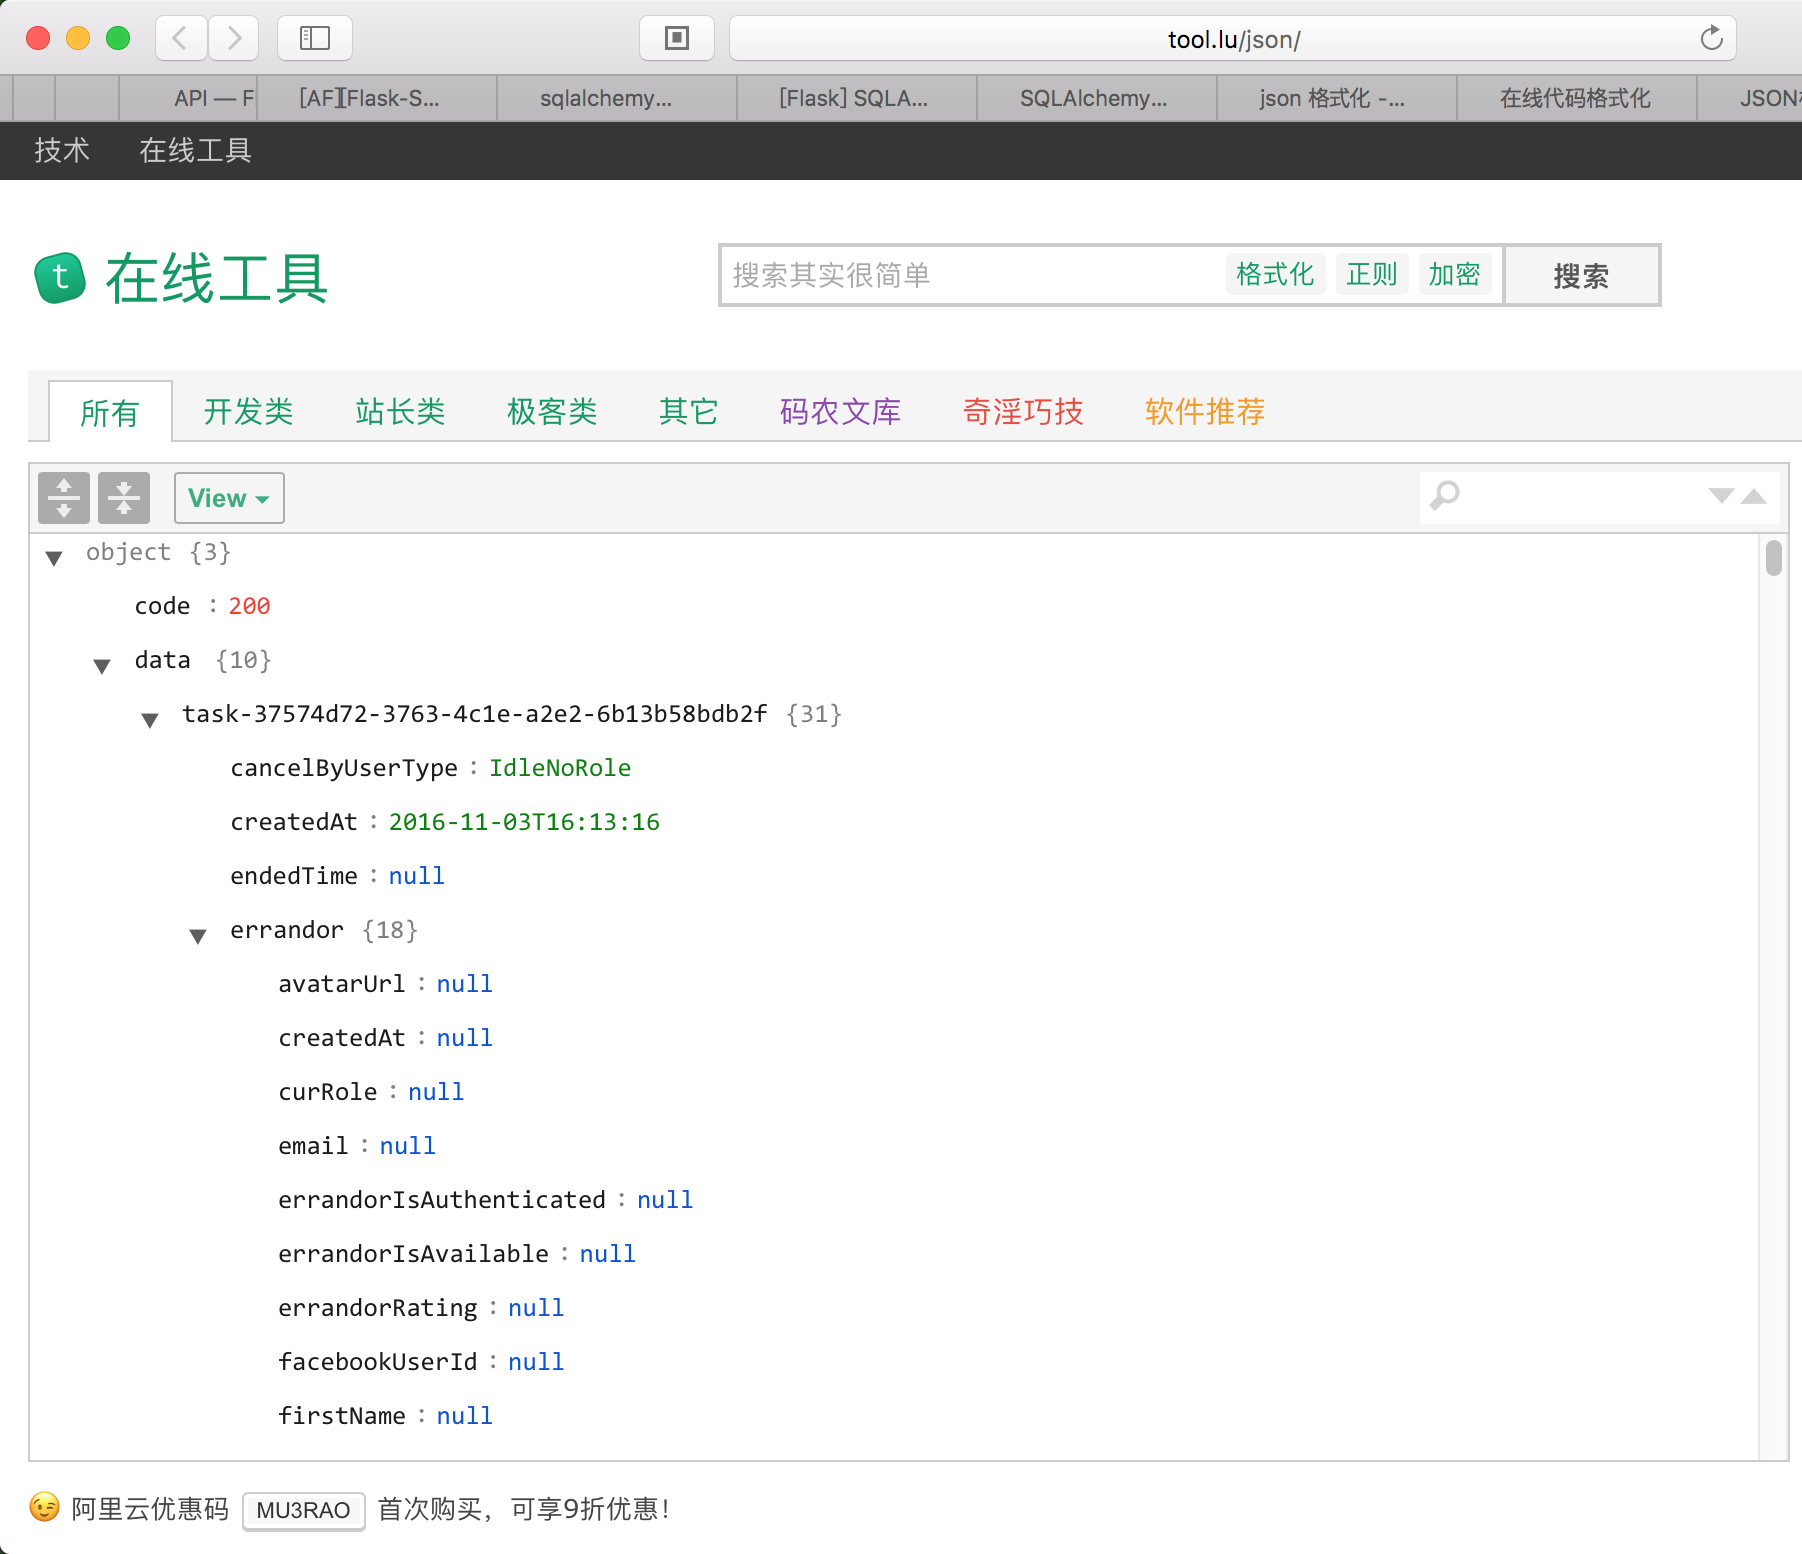Click the green tool.lu logo icon

(60, 278)
